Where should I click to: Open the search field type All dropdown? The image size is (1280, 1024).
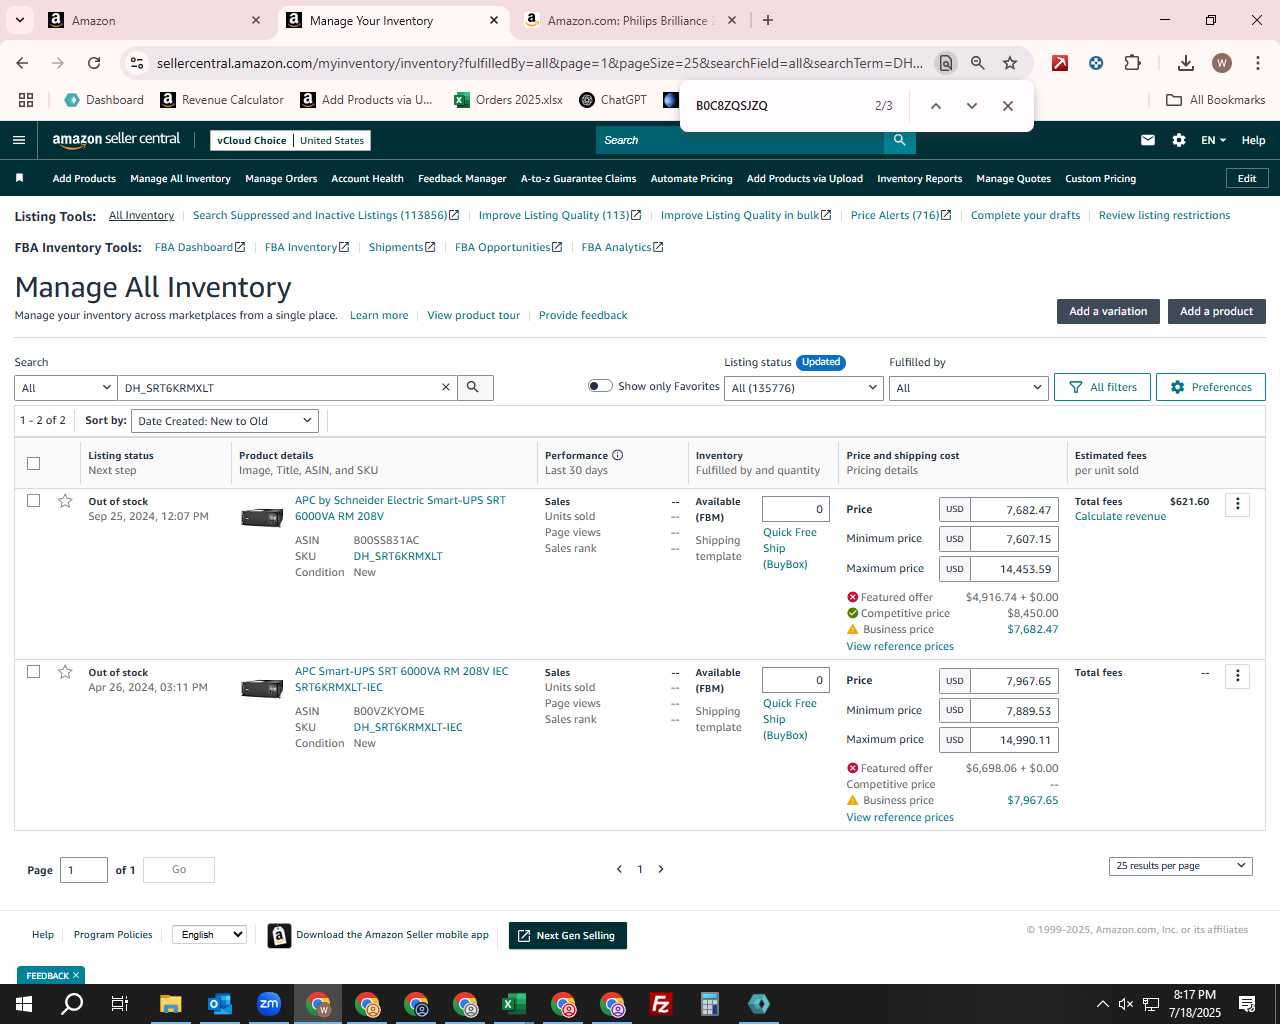[x=66, y=388]
